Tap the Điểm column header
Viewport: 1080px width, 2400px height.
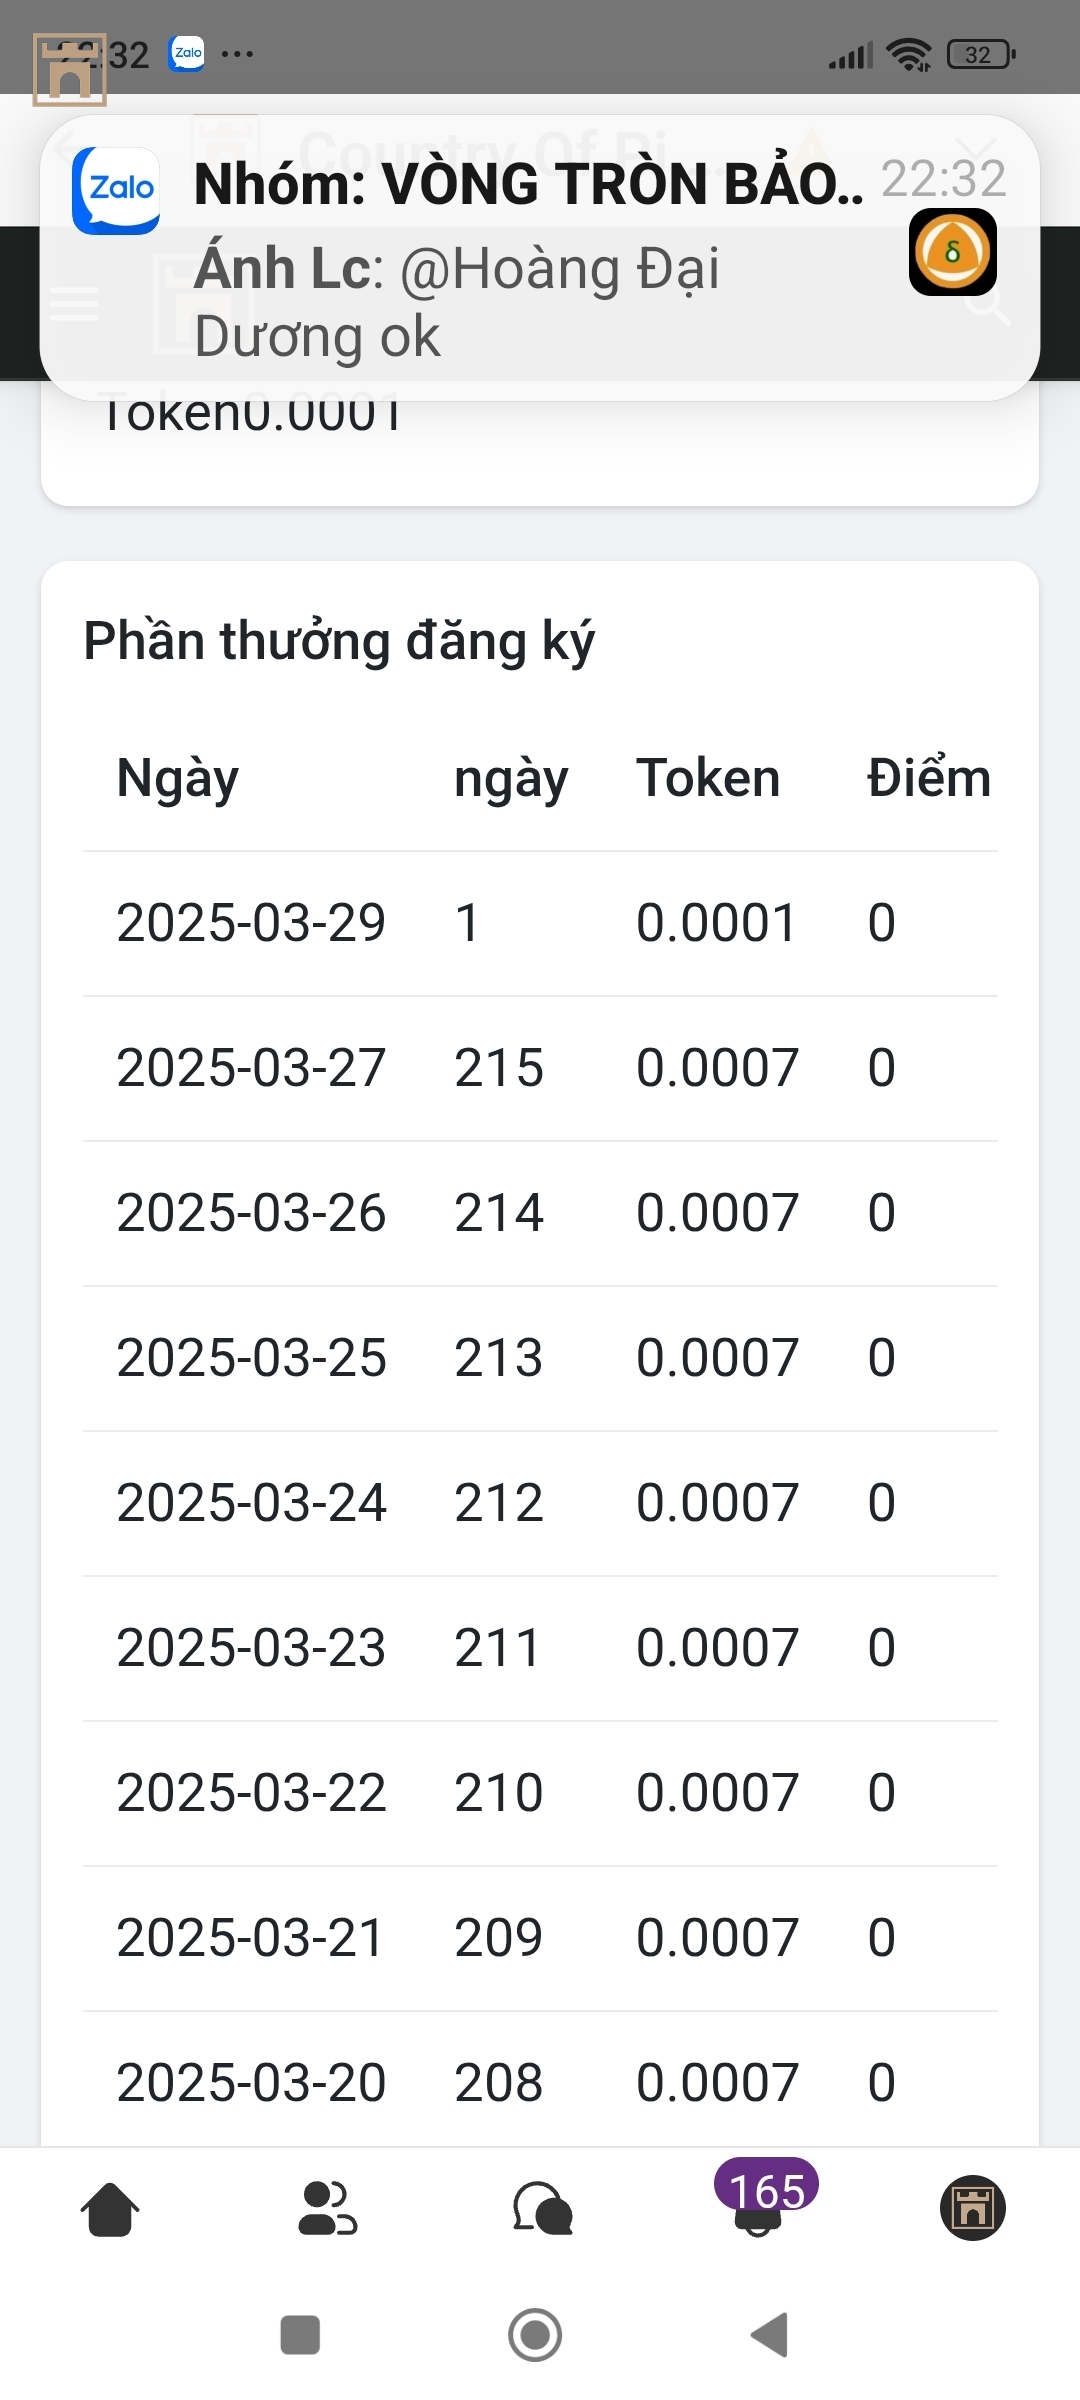pos(929,779)
